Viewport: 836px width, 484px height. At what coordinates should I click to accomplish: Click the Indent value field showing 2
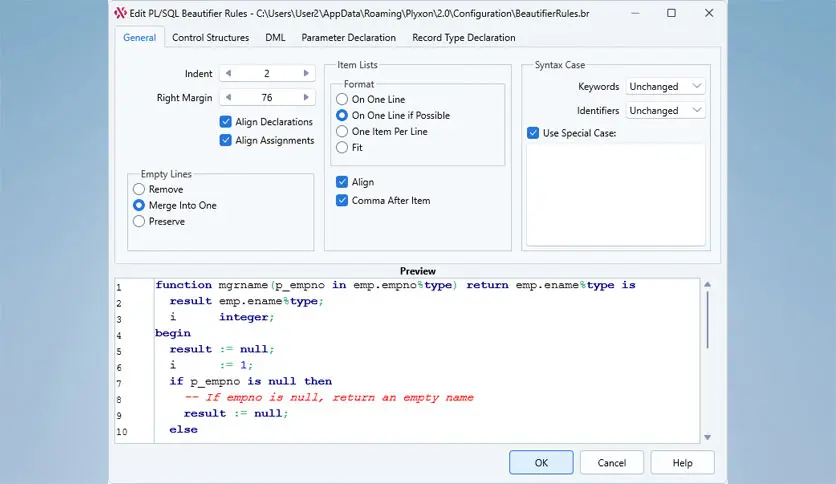click(x=267, y=74)
